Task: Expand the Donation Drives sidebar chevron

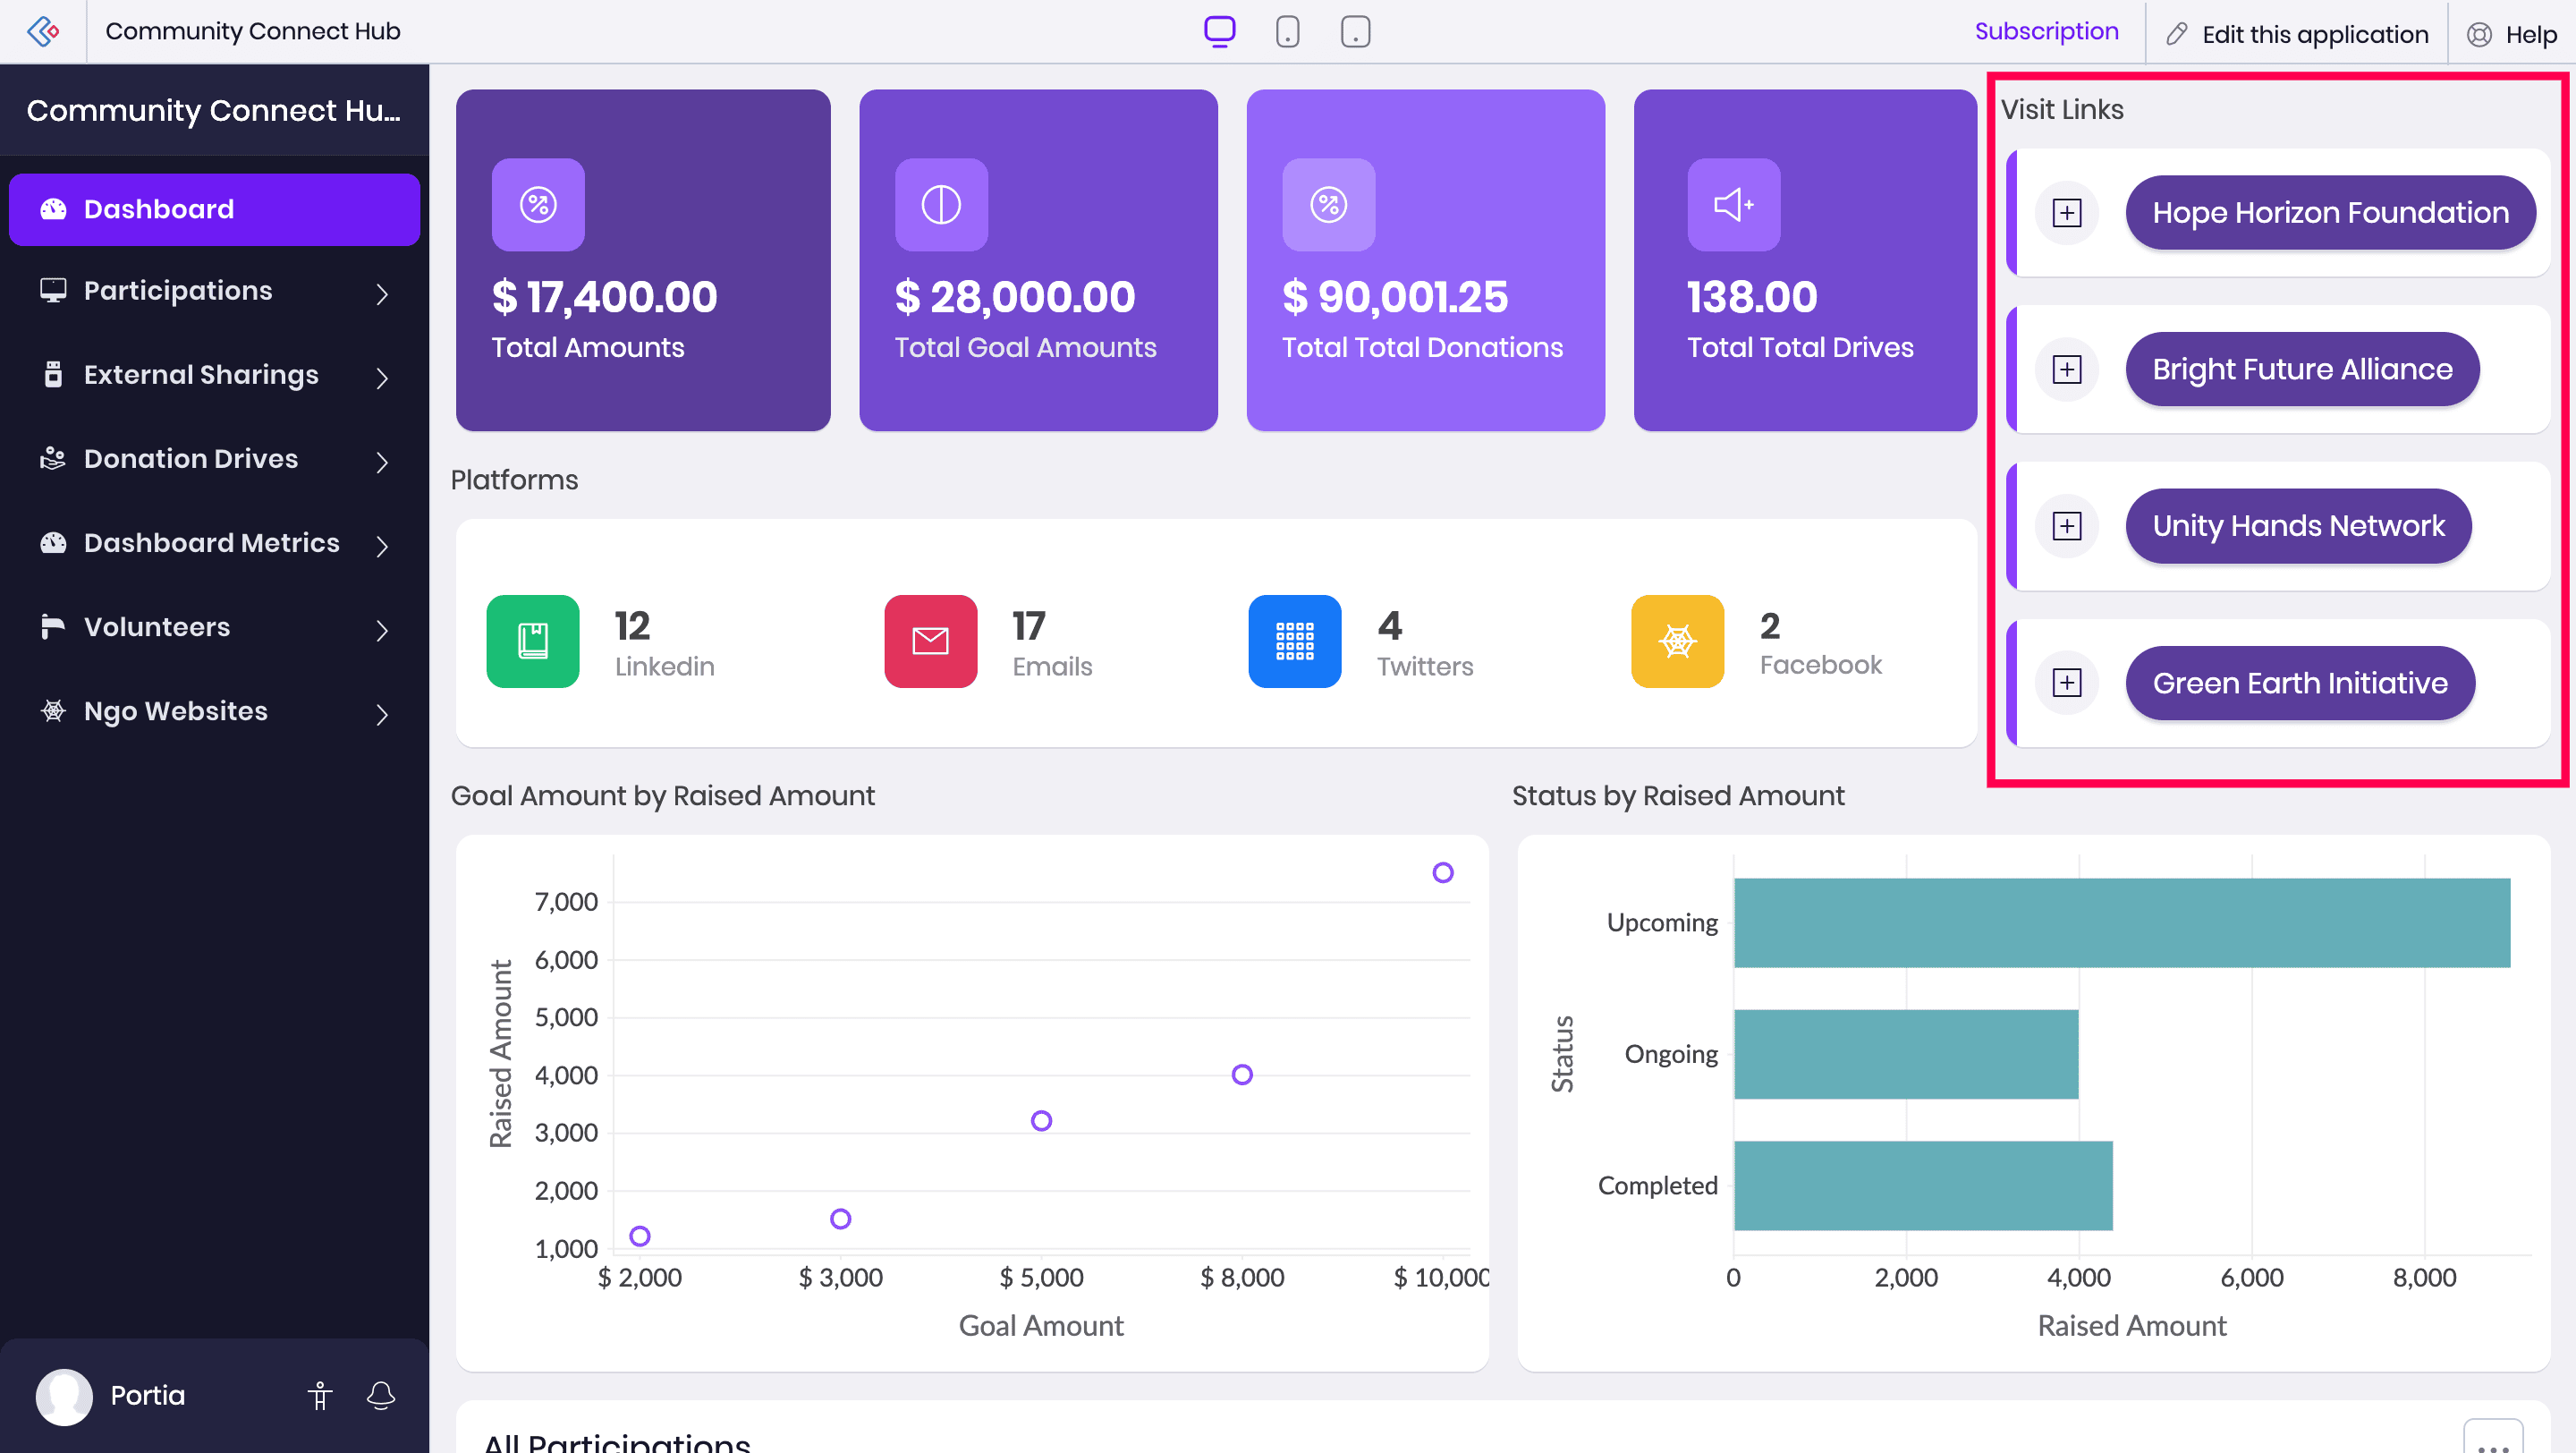Action: 382,461
